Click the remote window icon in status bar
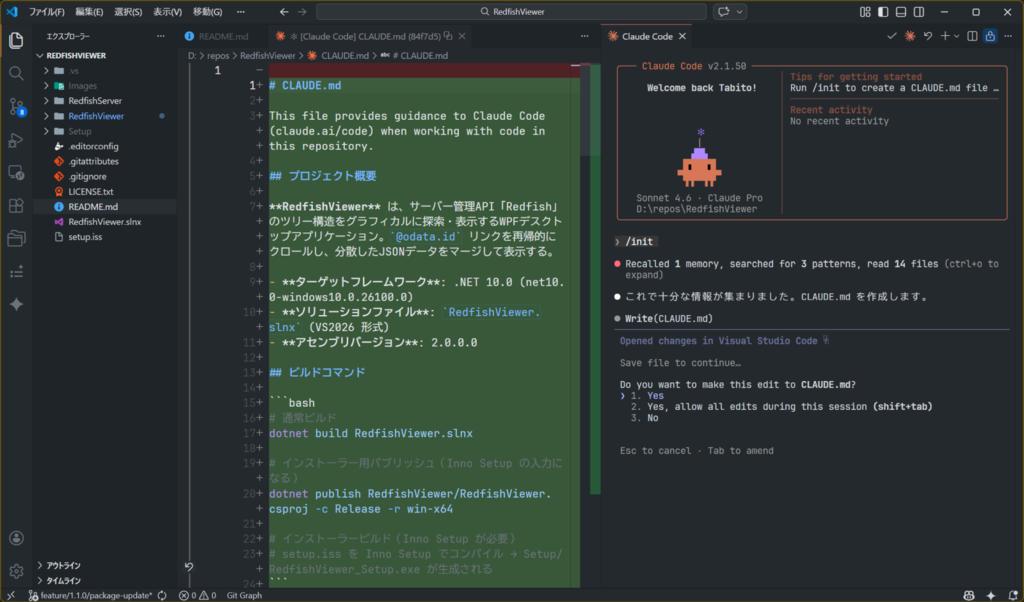 11,595
